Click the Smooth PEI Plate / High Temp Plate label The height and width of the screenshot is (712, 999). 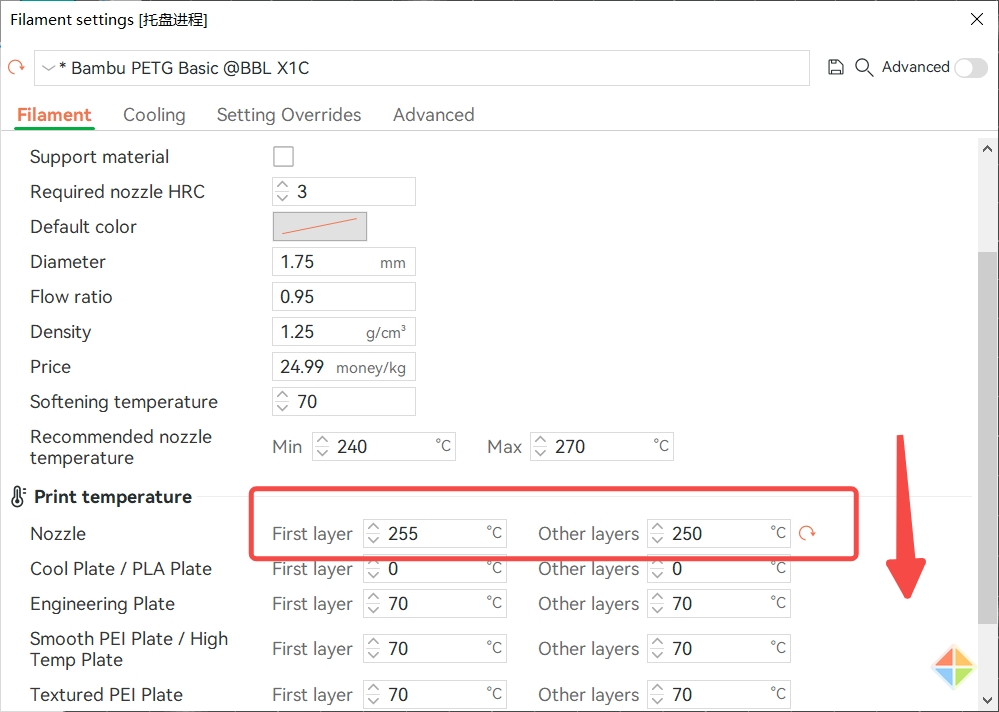click(x=129, y=649)
